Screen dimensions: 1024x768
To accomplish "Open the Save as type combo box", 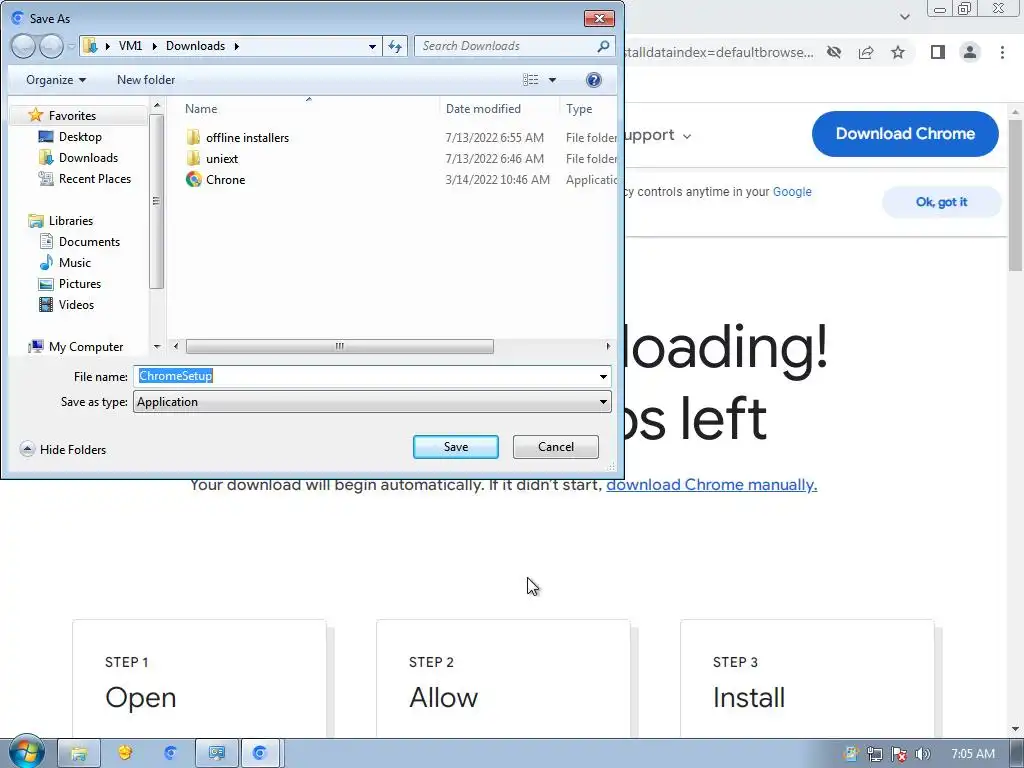I will point(372,402).
